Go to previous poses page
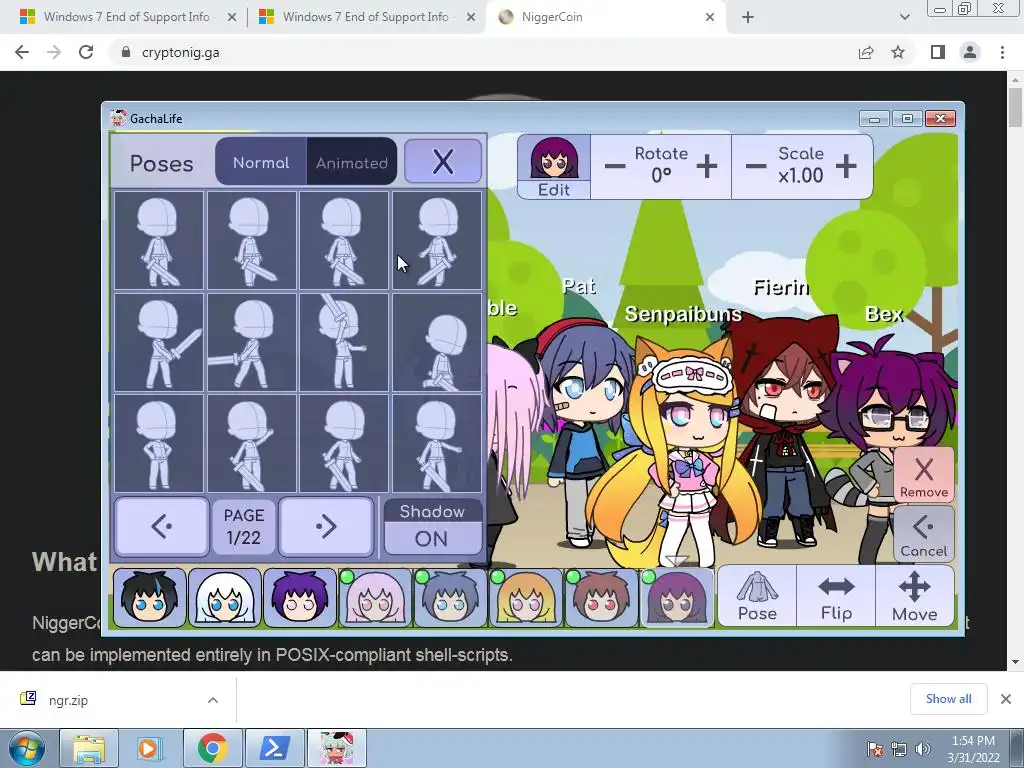This screenshot has height=768, width=1024. click(161, 526)
